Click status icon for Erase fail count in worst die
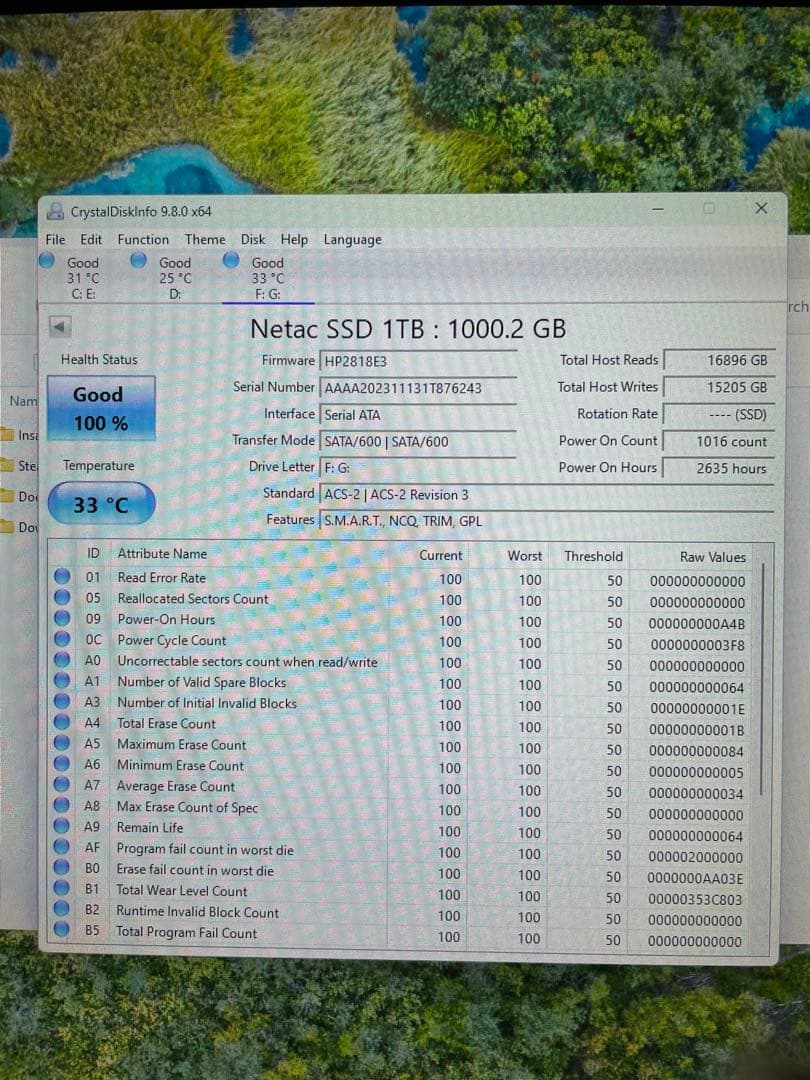The image size is (810, 1080). (x=62, y=866)
